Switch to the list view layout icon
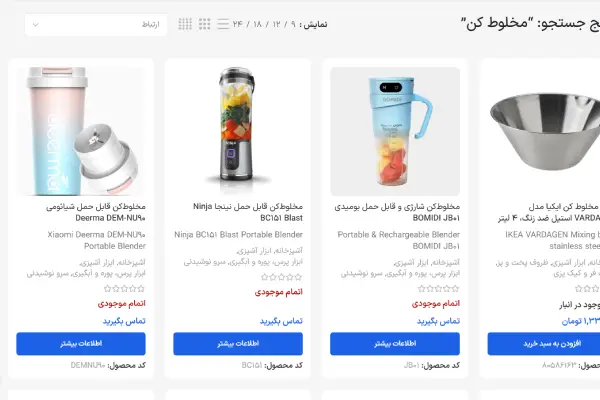The height and width of the screenshot is (400, 600). coord(223,24)
